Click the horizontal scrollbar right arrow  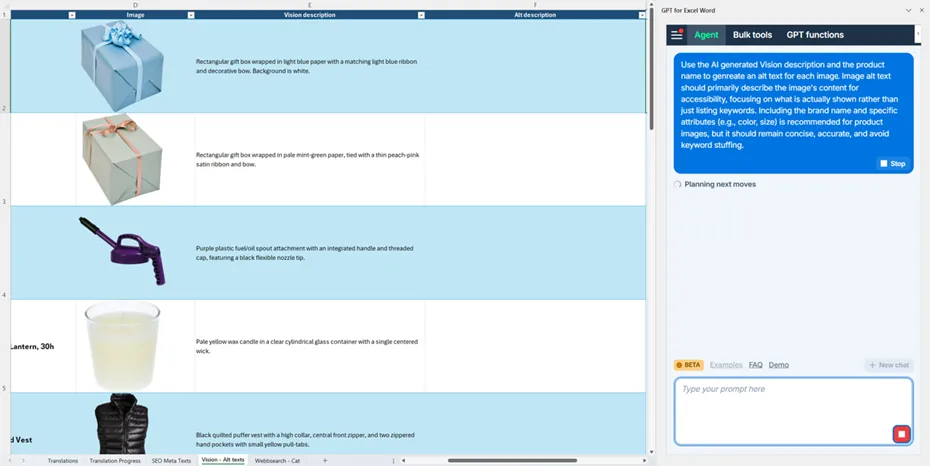[x=645, y=460]
